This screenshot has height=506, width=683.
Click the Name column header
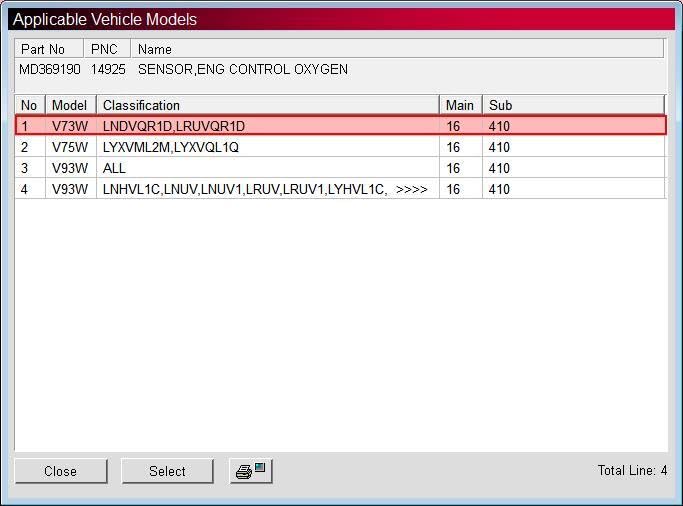pyautogui.click(x=397, y=49)
